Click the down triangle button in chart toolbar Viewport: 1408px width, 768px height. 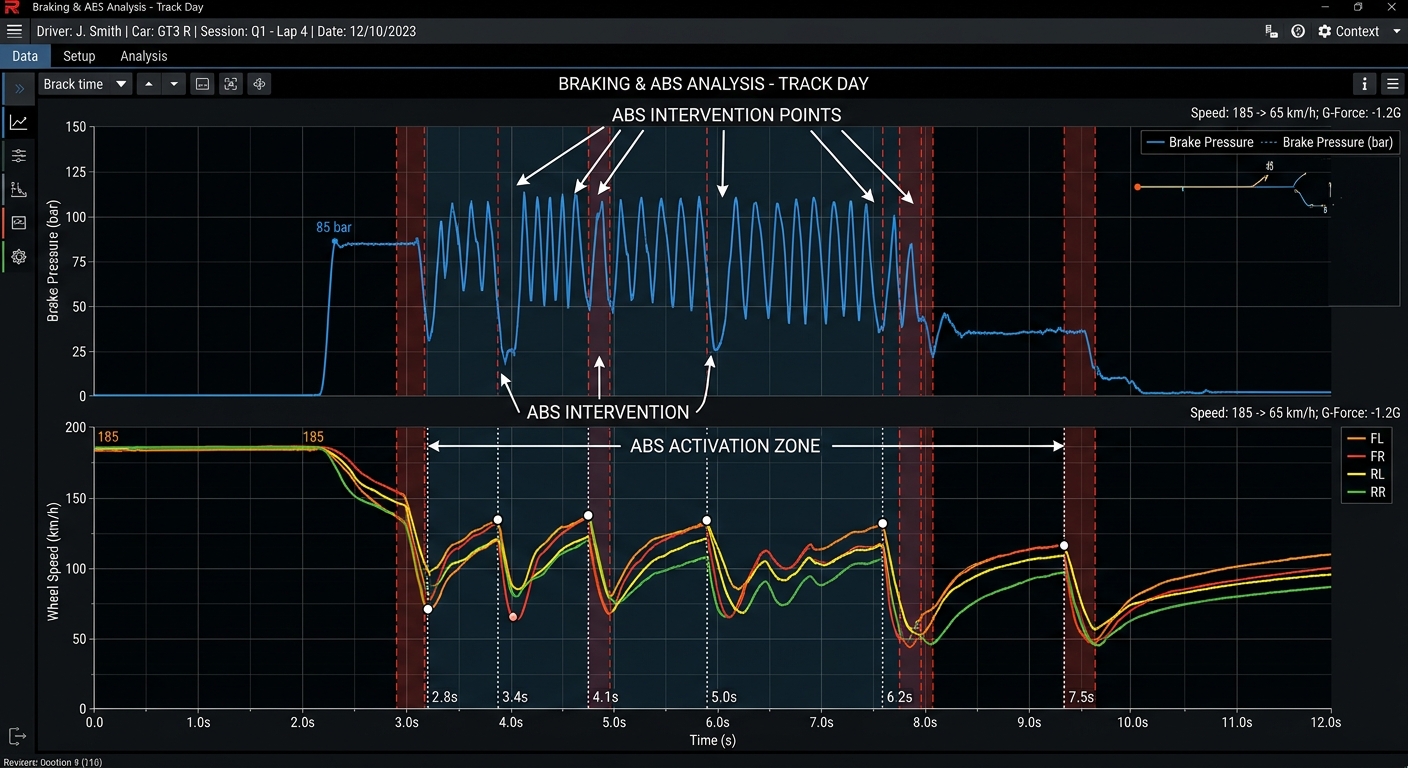point(174,84)
